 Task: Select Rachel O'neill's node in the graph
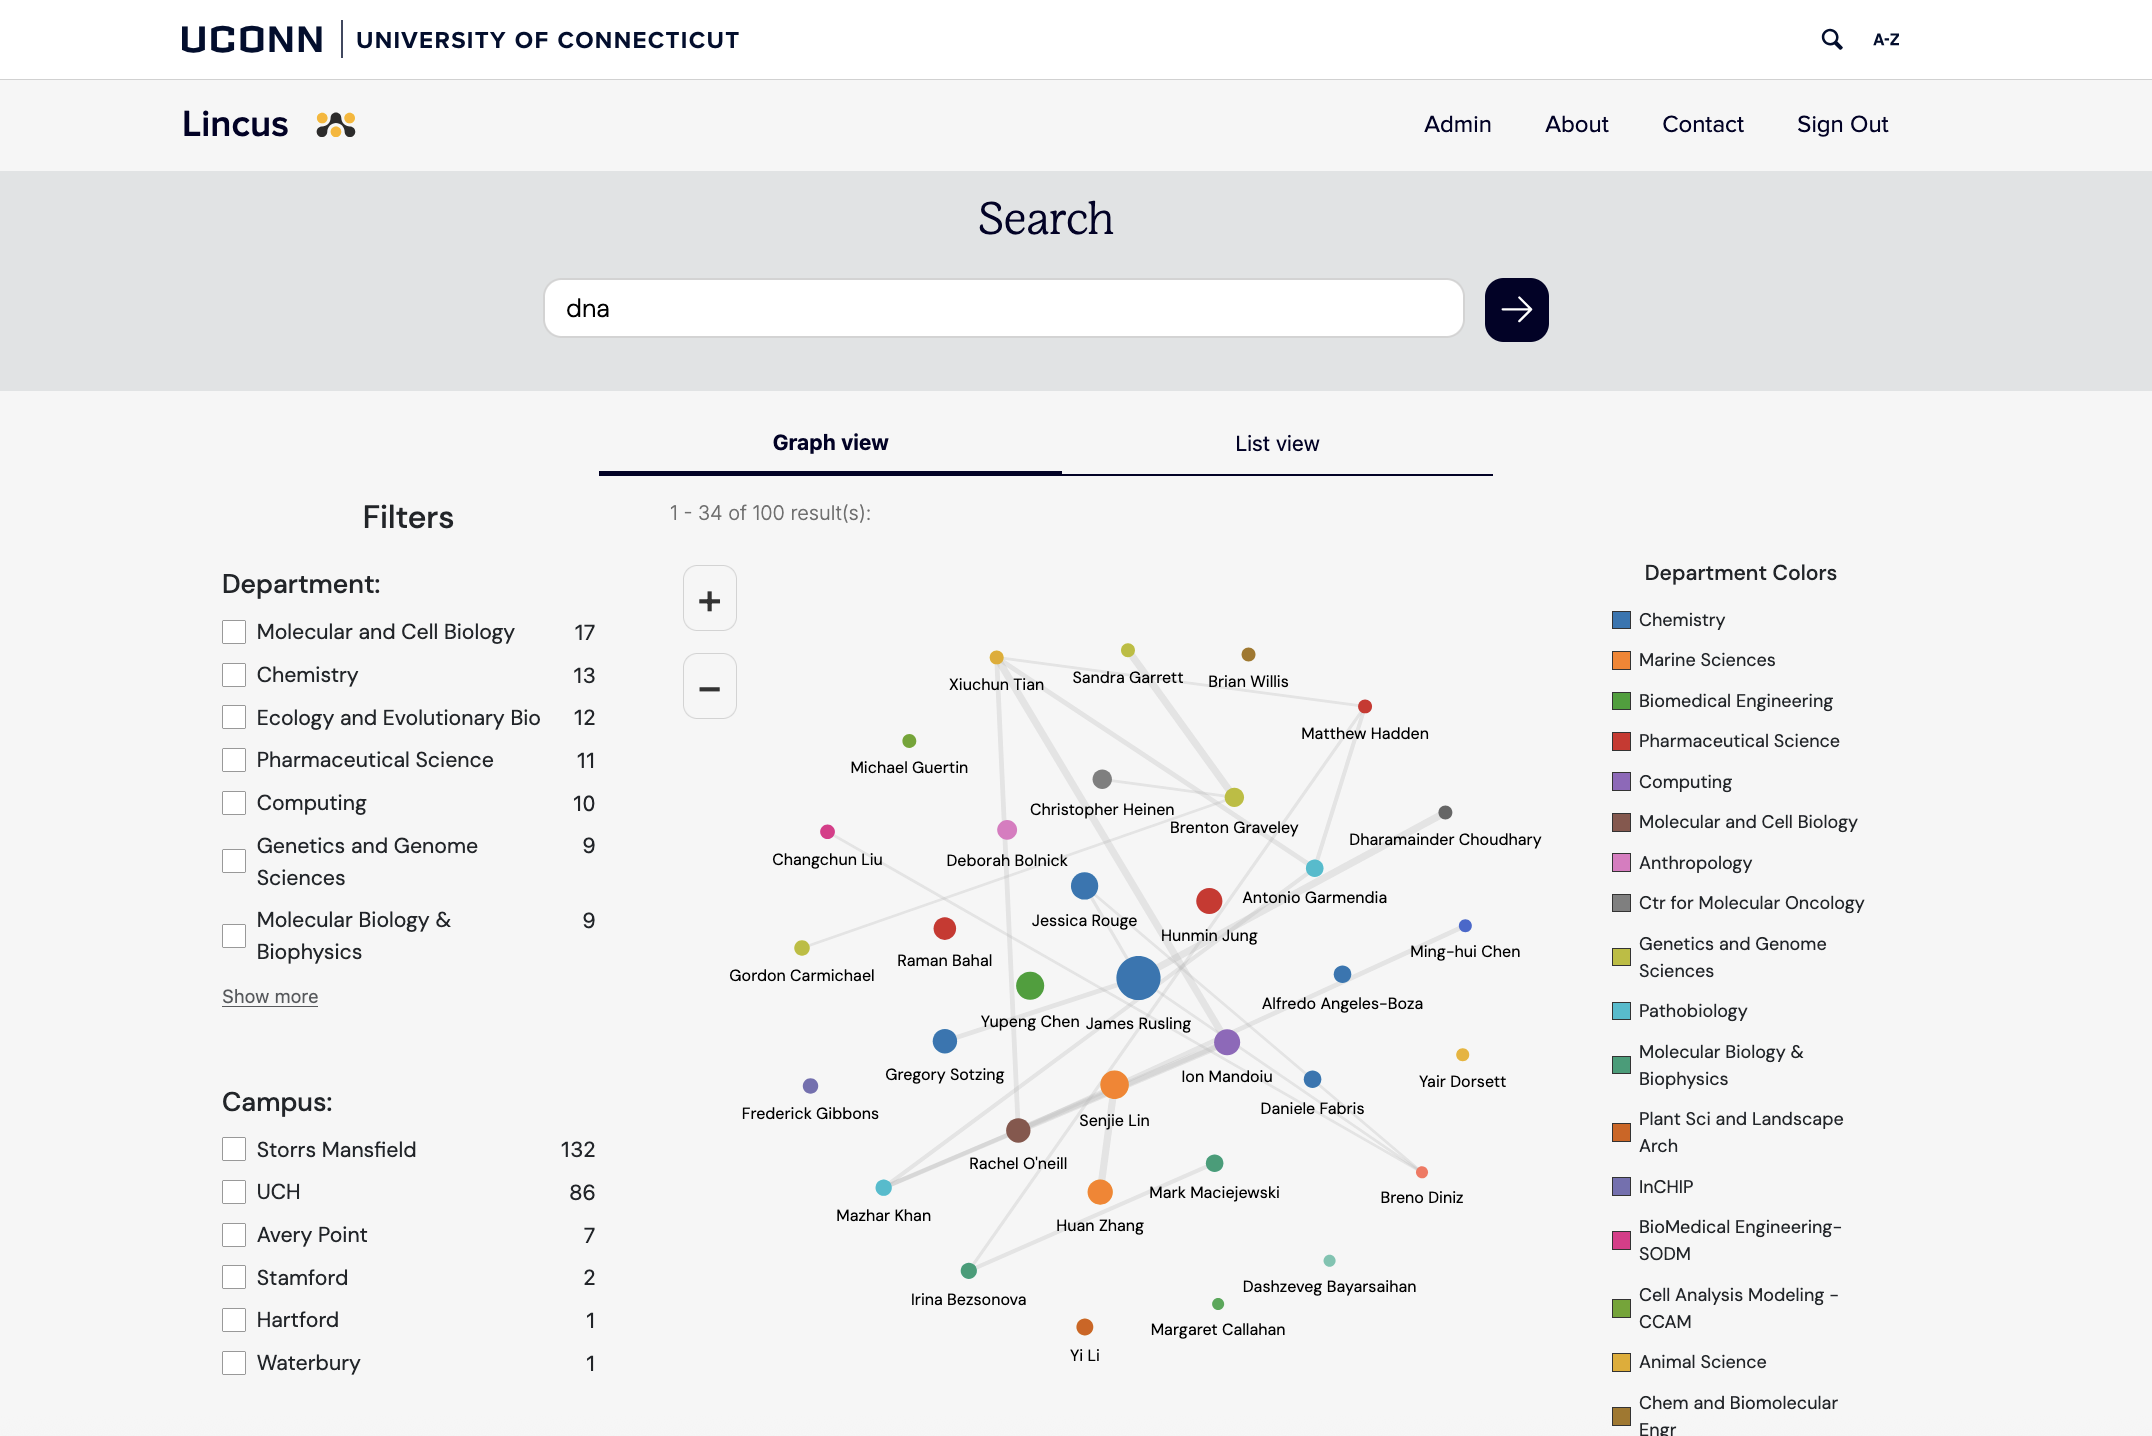[1017, 1130]
